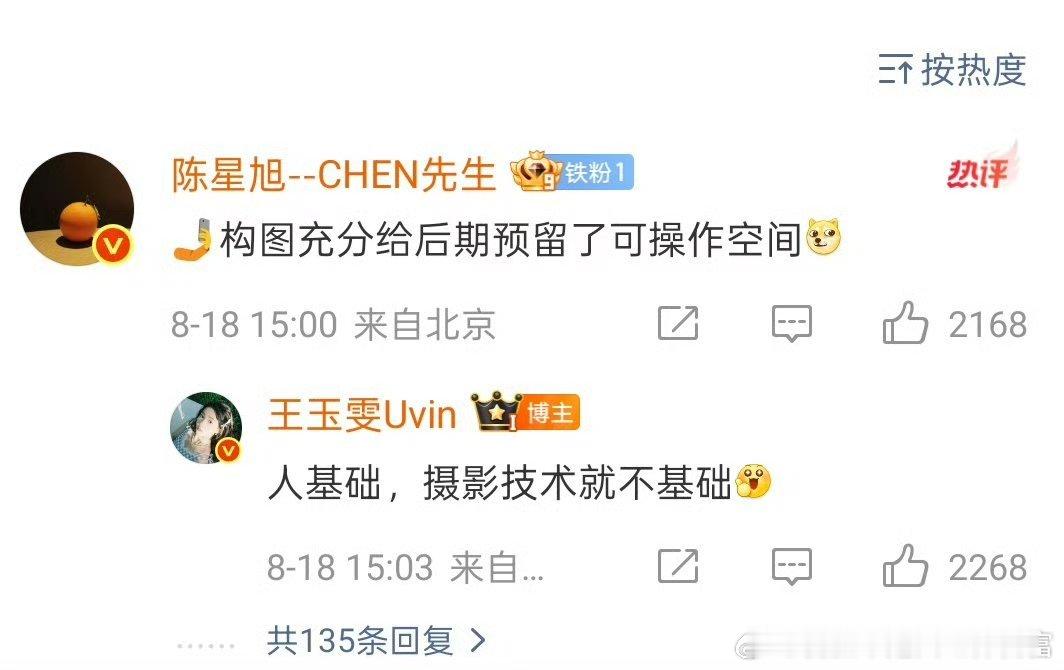The width and height of the screenshot is (1064, 670).
Task: Open 陈星旭--CHEN先生 username link
Action: tap(333, 174)
